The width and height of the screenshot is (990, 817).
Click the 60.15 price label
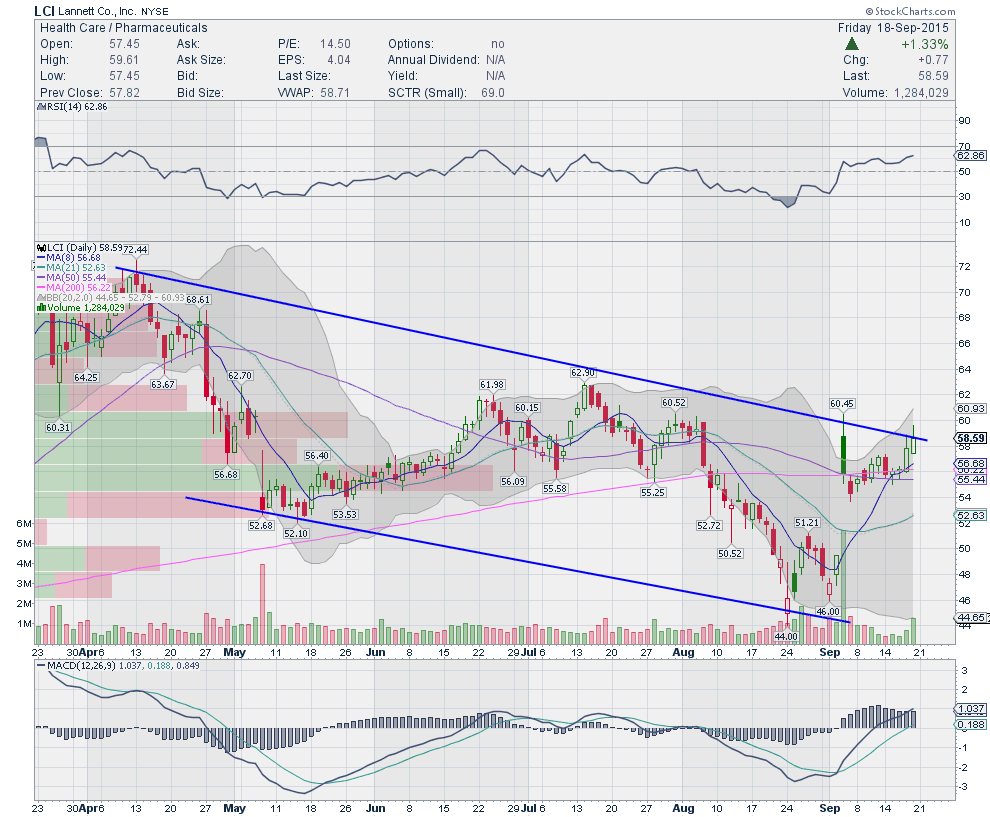tap(527, 408)
